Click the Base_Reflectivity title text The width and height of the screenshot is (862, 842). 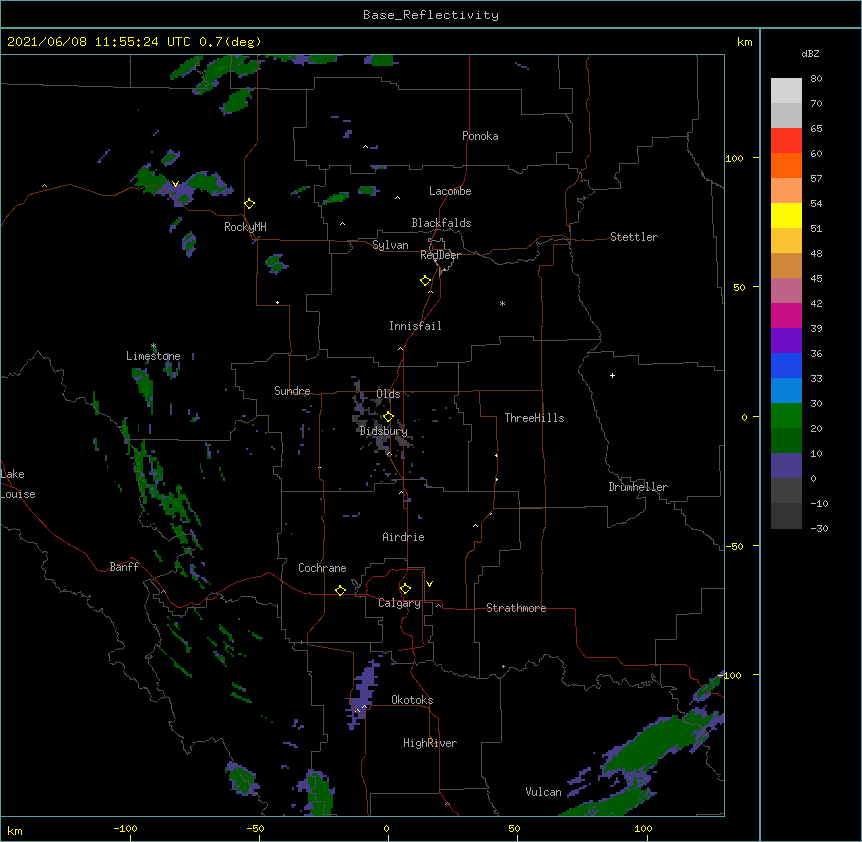point(431,15)
